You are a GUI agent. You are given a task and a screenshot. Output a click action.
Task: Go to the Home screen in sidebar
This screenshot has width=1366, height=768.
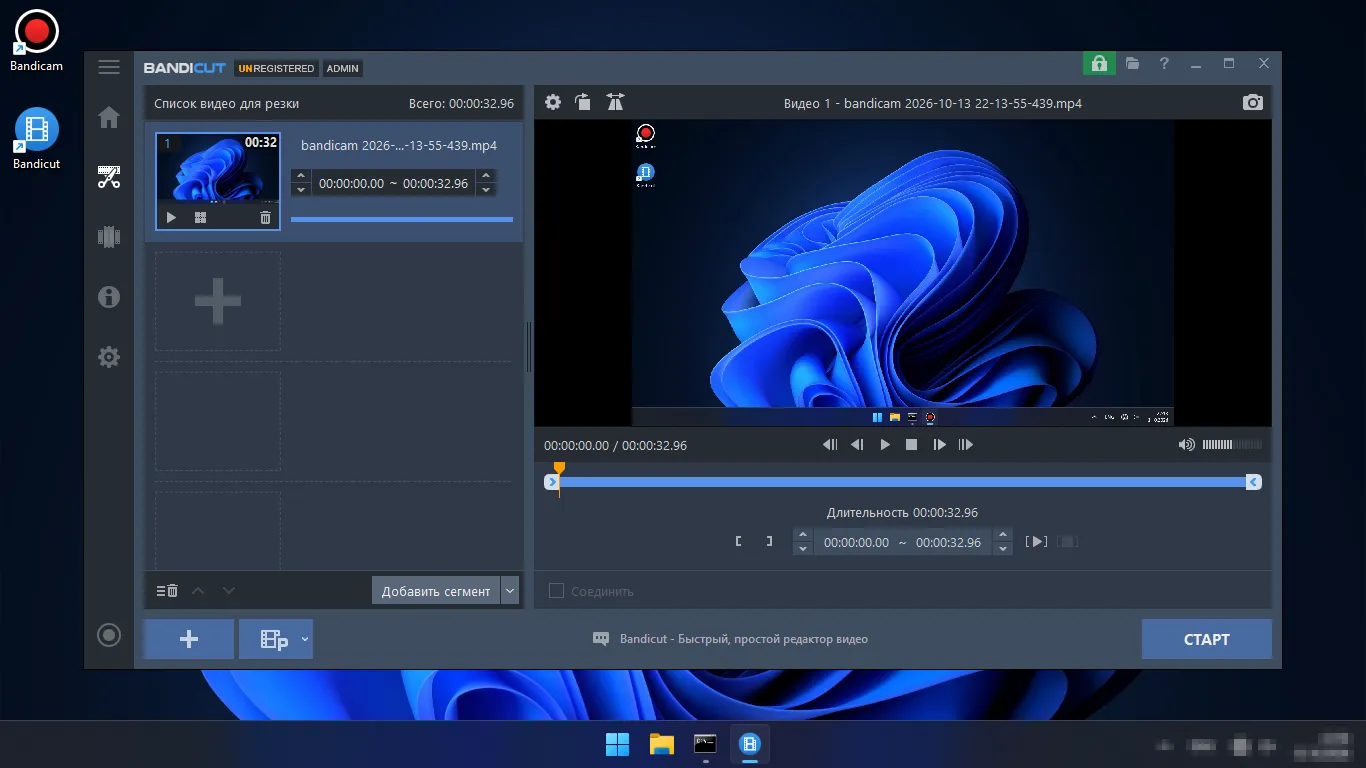109,118
